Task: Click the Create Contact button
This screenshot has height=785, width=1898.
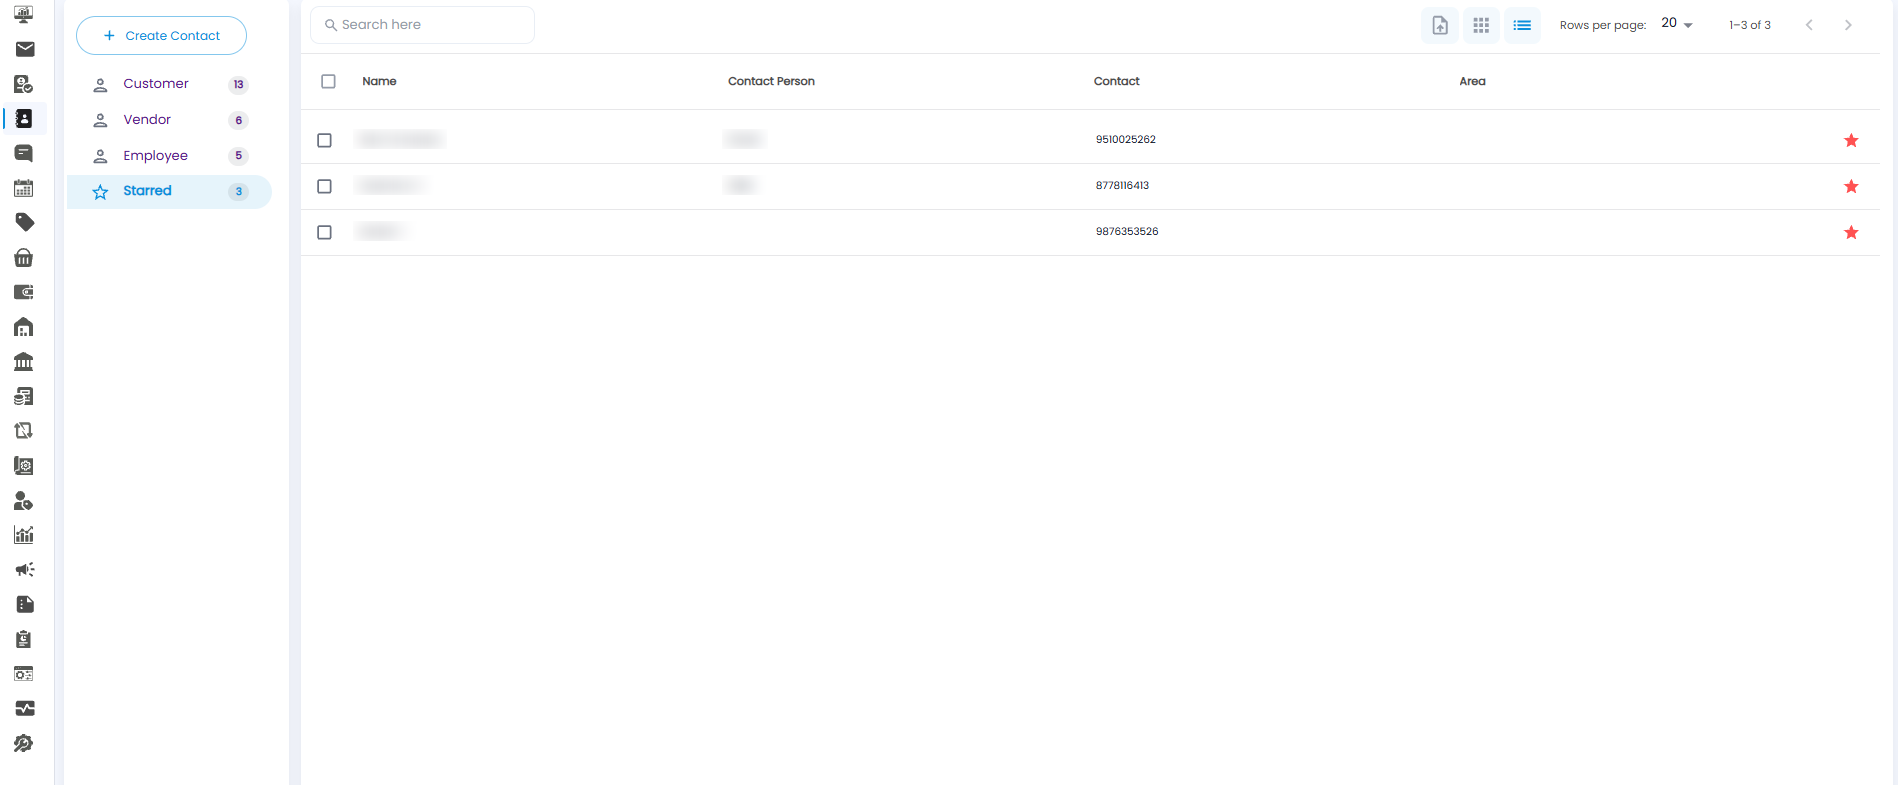Action: (161, 35)
